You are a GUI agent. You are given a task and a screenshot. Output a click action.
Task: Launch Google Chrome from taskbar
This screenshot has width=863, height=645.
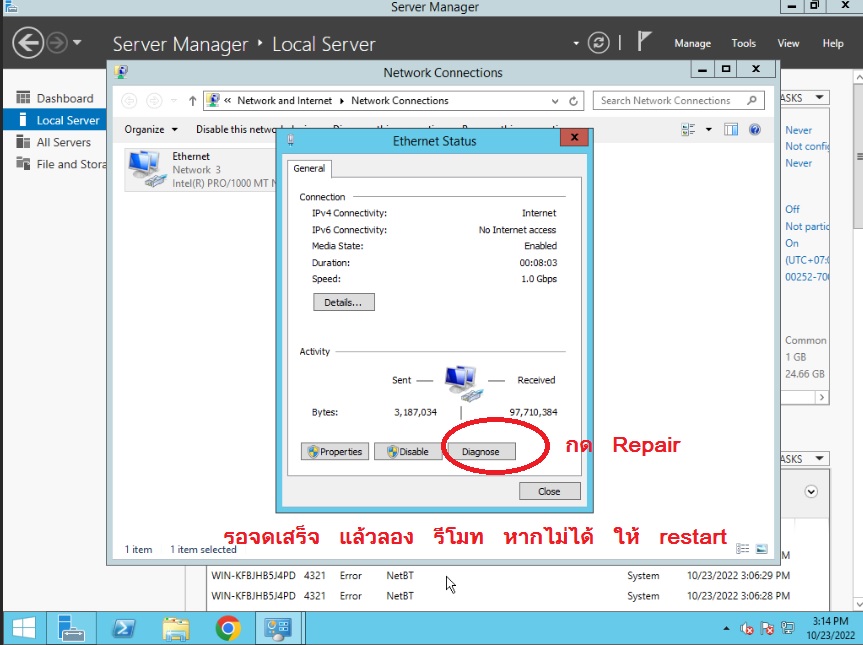228,628
